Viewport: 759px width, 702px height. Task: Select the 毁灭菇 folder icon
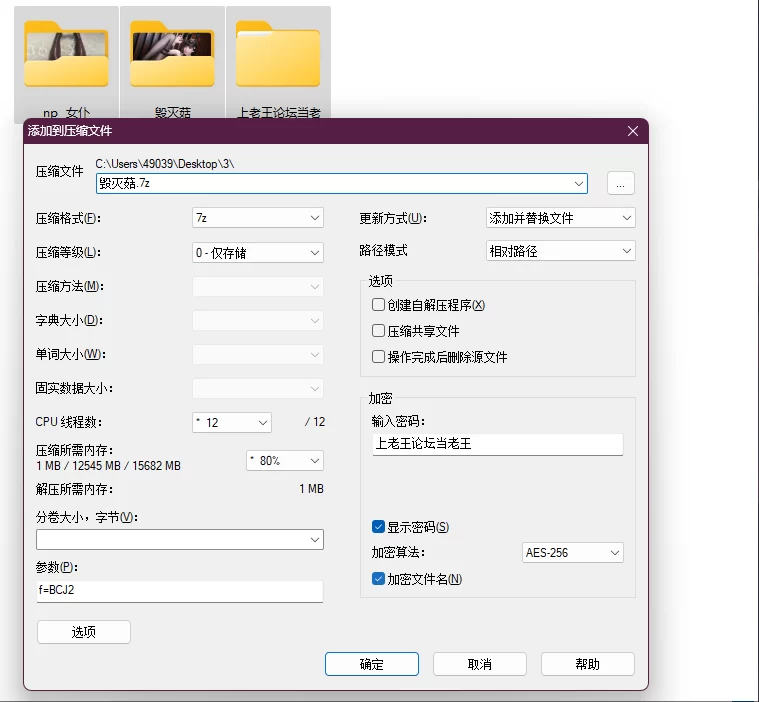[x=172, y=55]
